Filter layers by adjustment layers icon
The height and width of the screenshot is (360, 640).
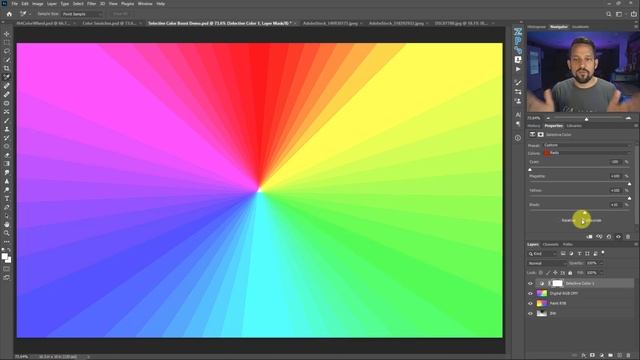pyautogui.click(x=571, y=253)
